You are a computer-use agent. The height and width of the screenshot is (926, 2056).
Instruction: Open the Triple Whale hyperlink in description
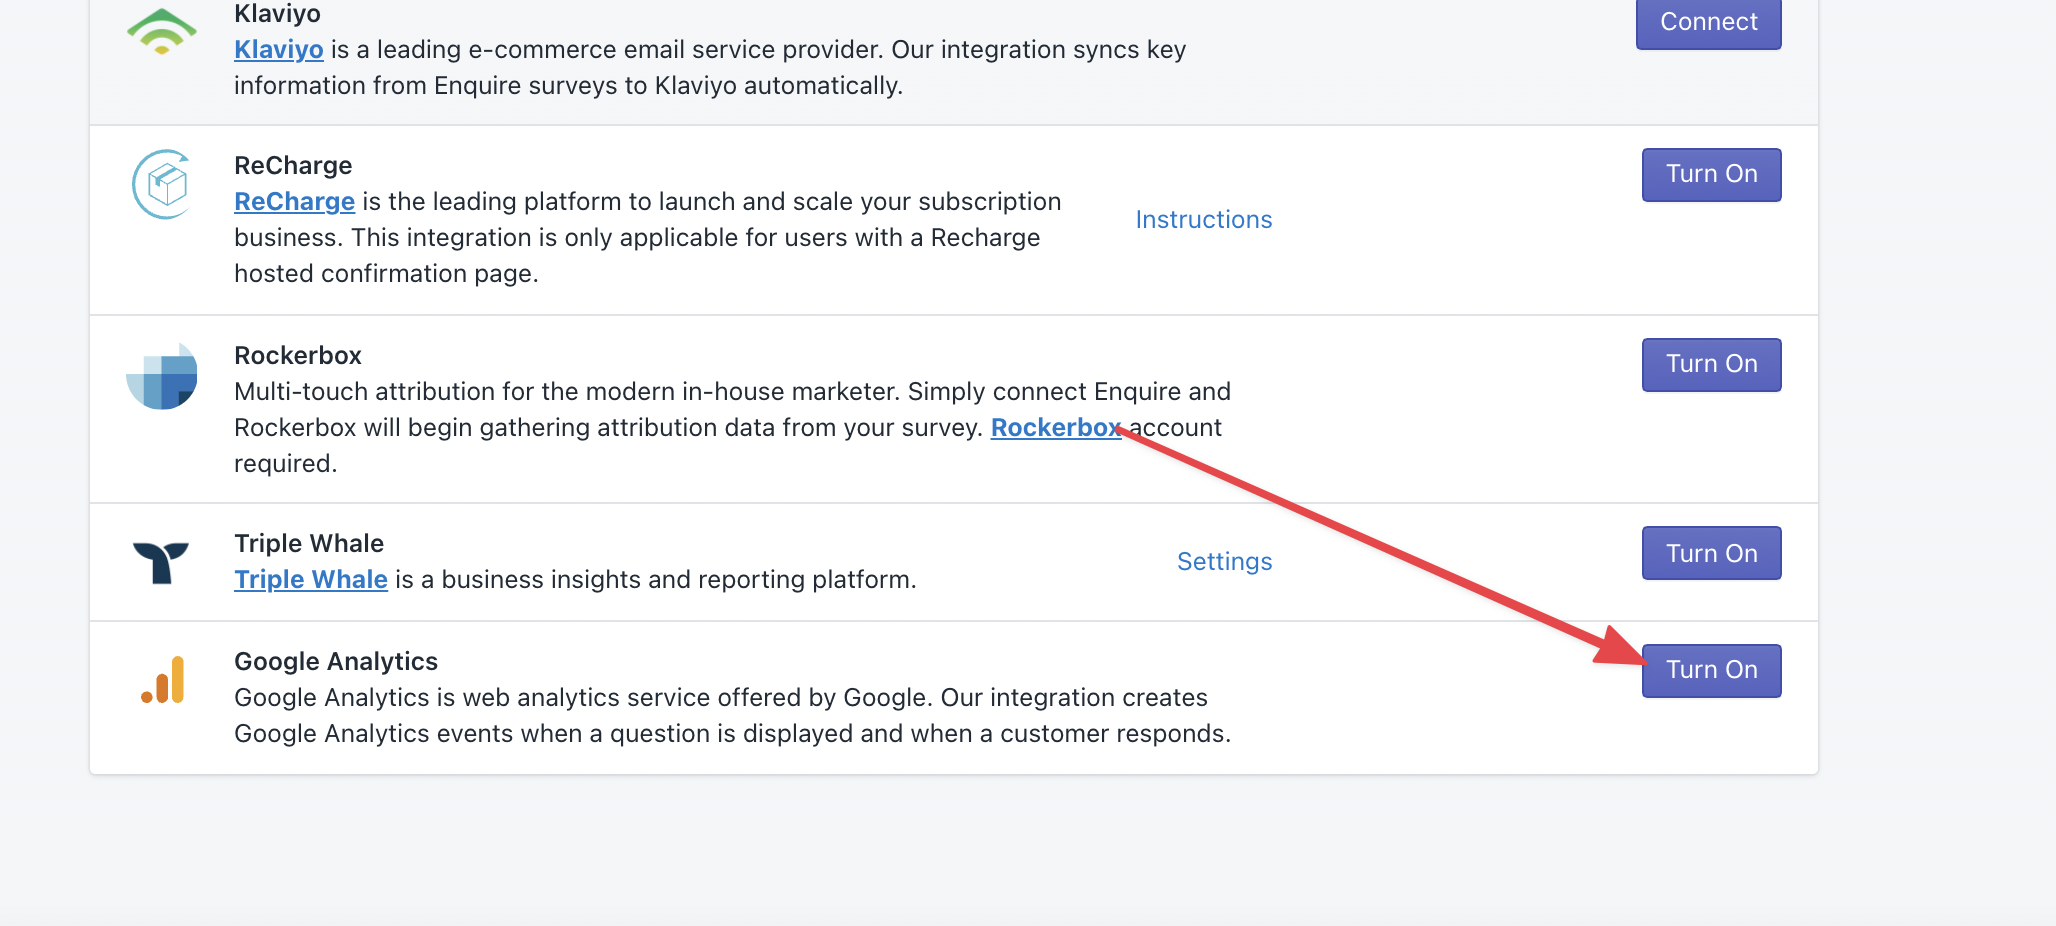pos(311,580)
